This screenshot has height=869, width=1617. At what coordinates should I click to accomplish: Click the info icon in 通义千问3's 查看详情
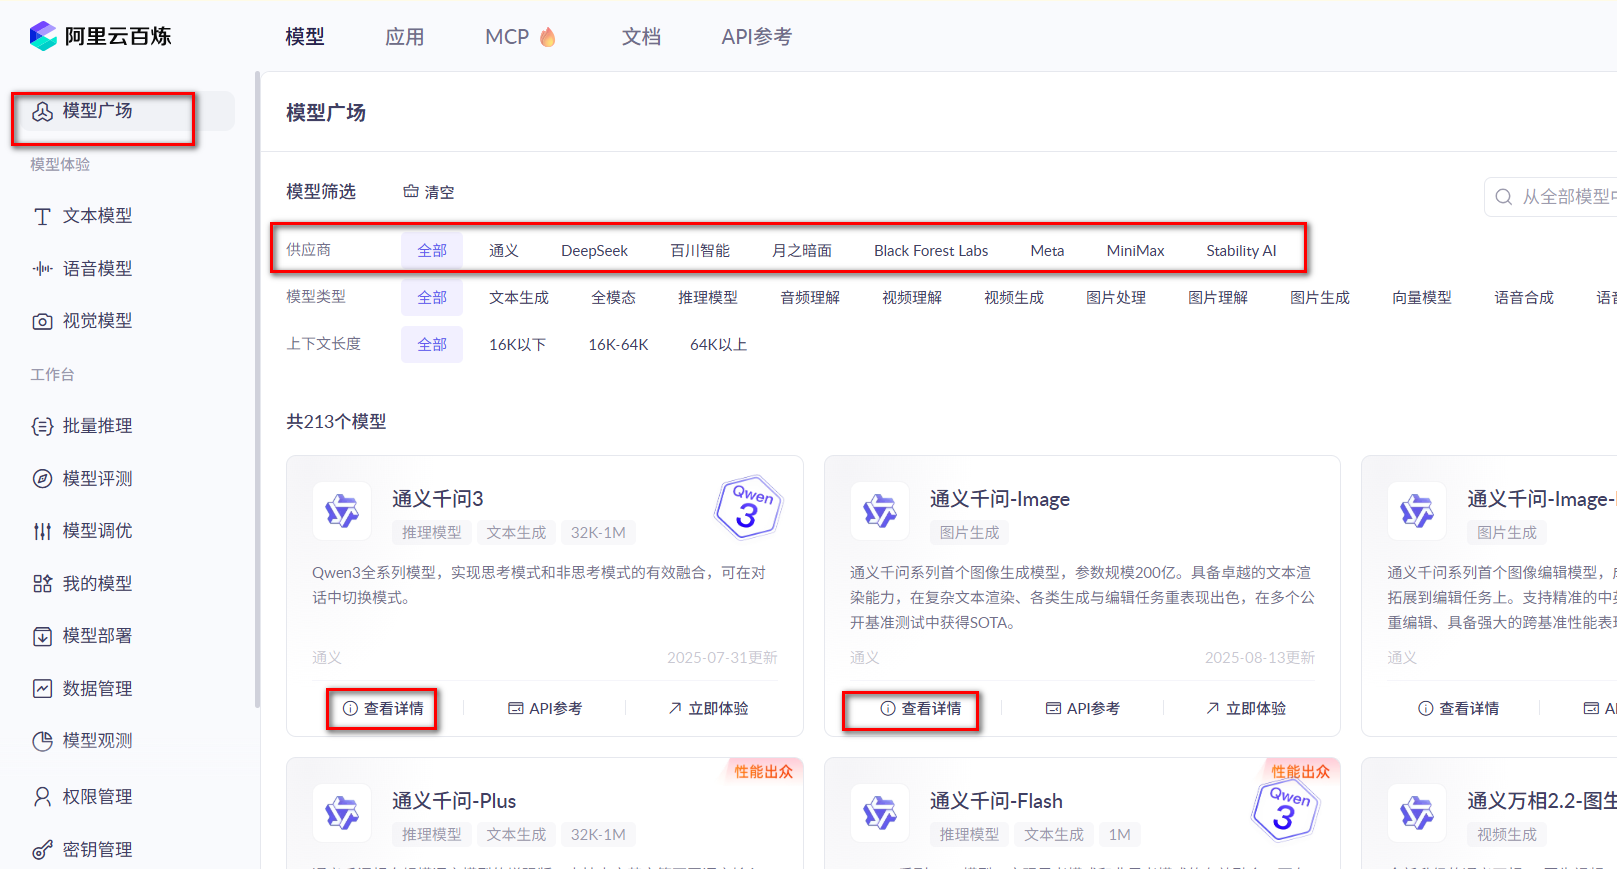350,708
